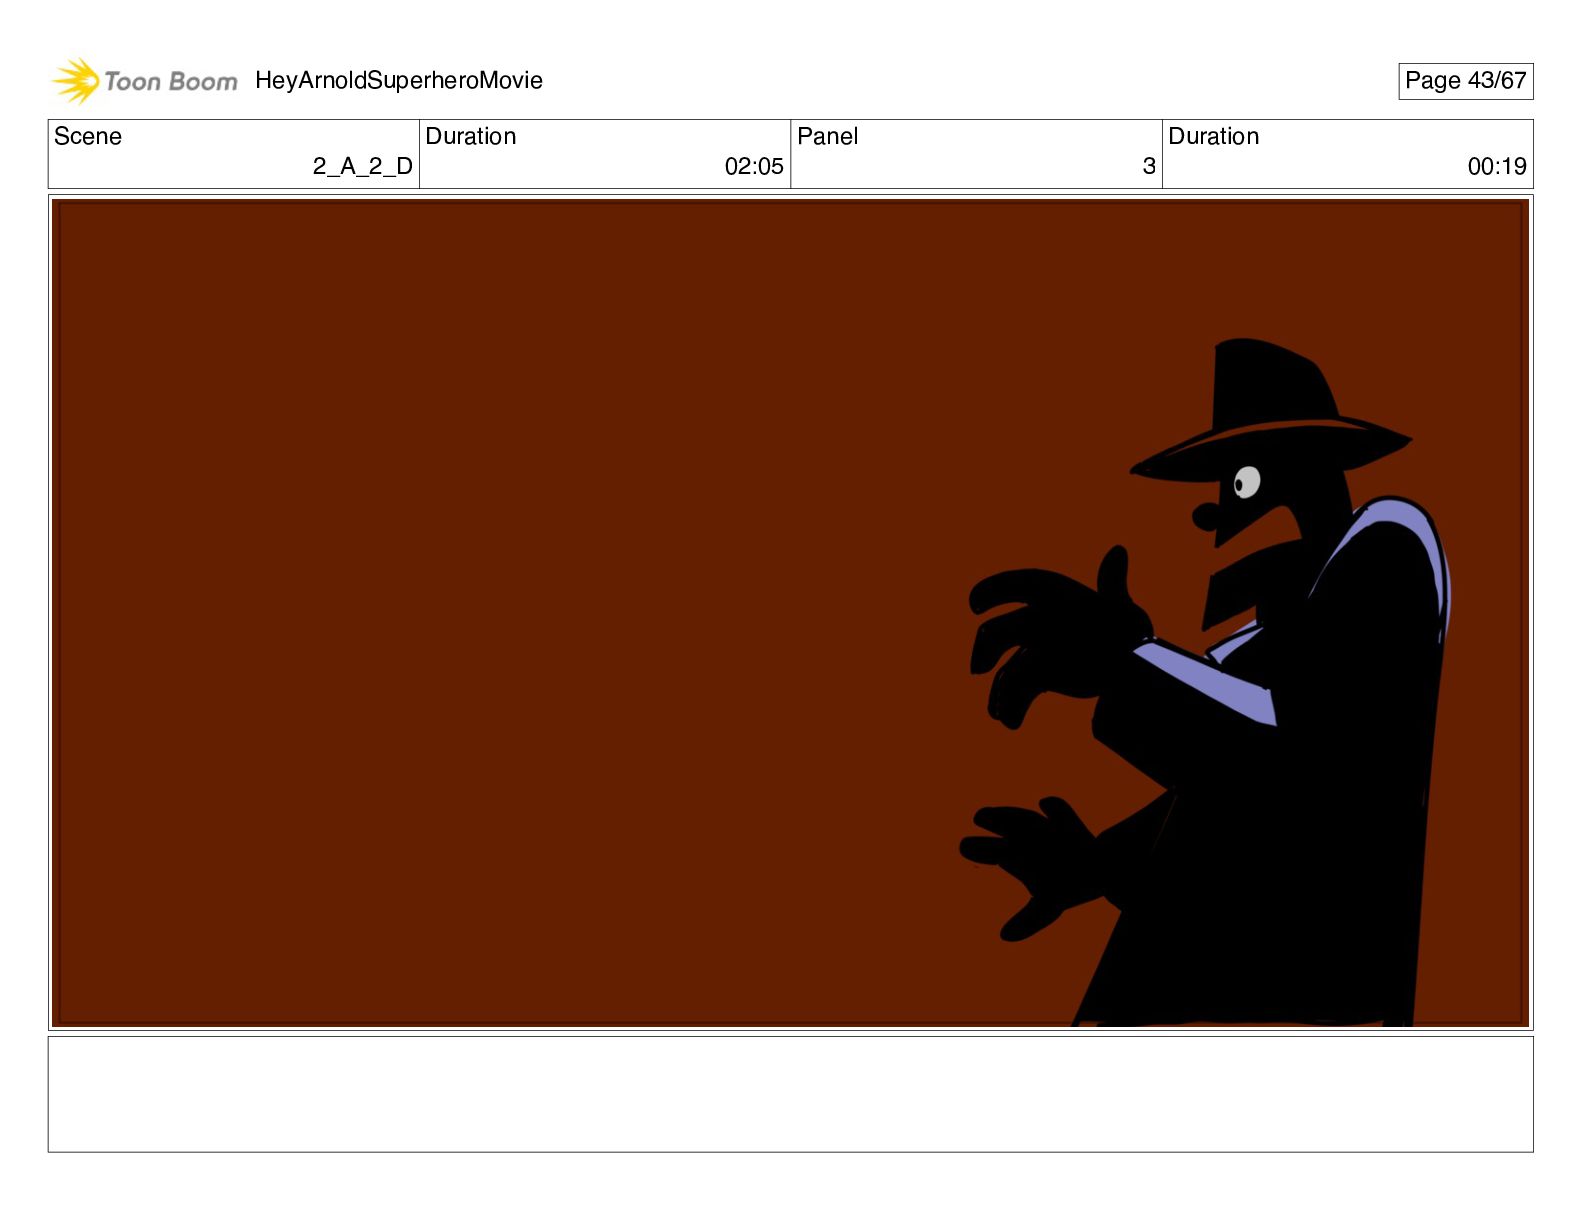Select the project title "HeyArnoldSuperheroMovie"

(399, 81)
